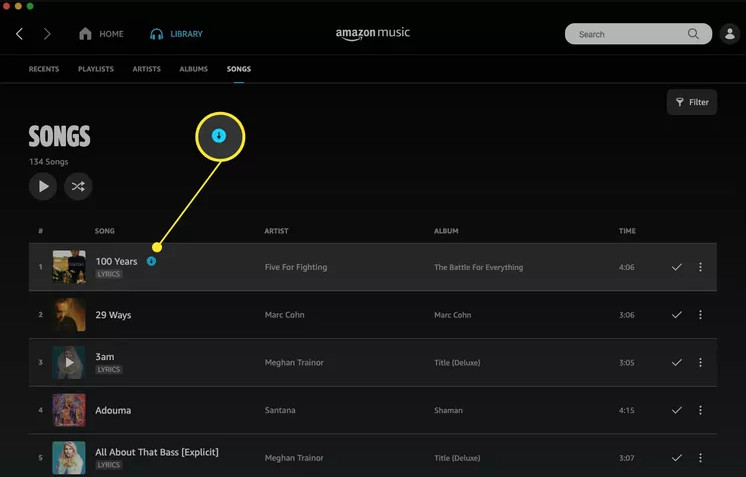Select the song title Adouma
Screen dimensions: 746x477
(113, 410)
